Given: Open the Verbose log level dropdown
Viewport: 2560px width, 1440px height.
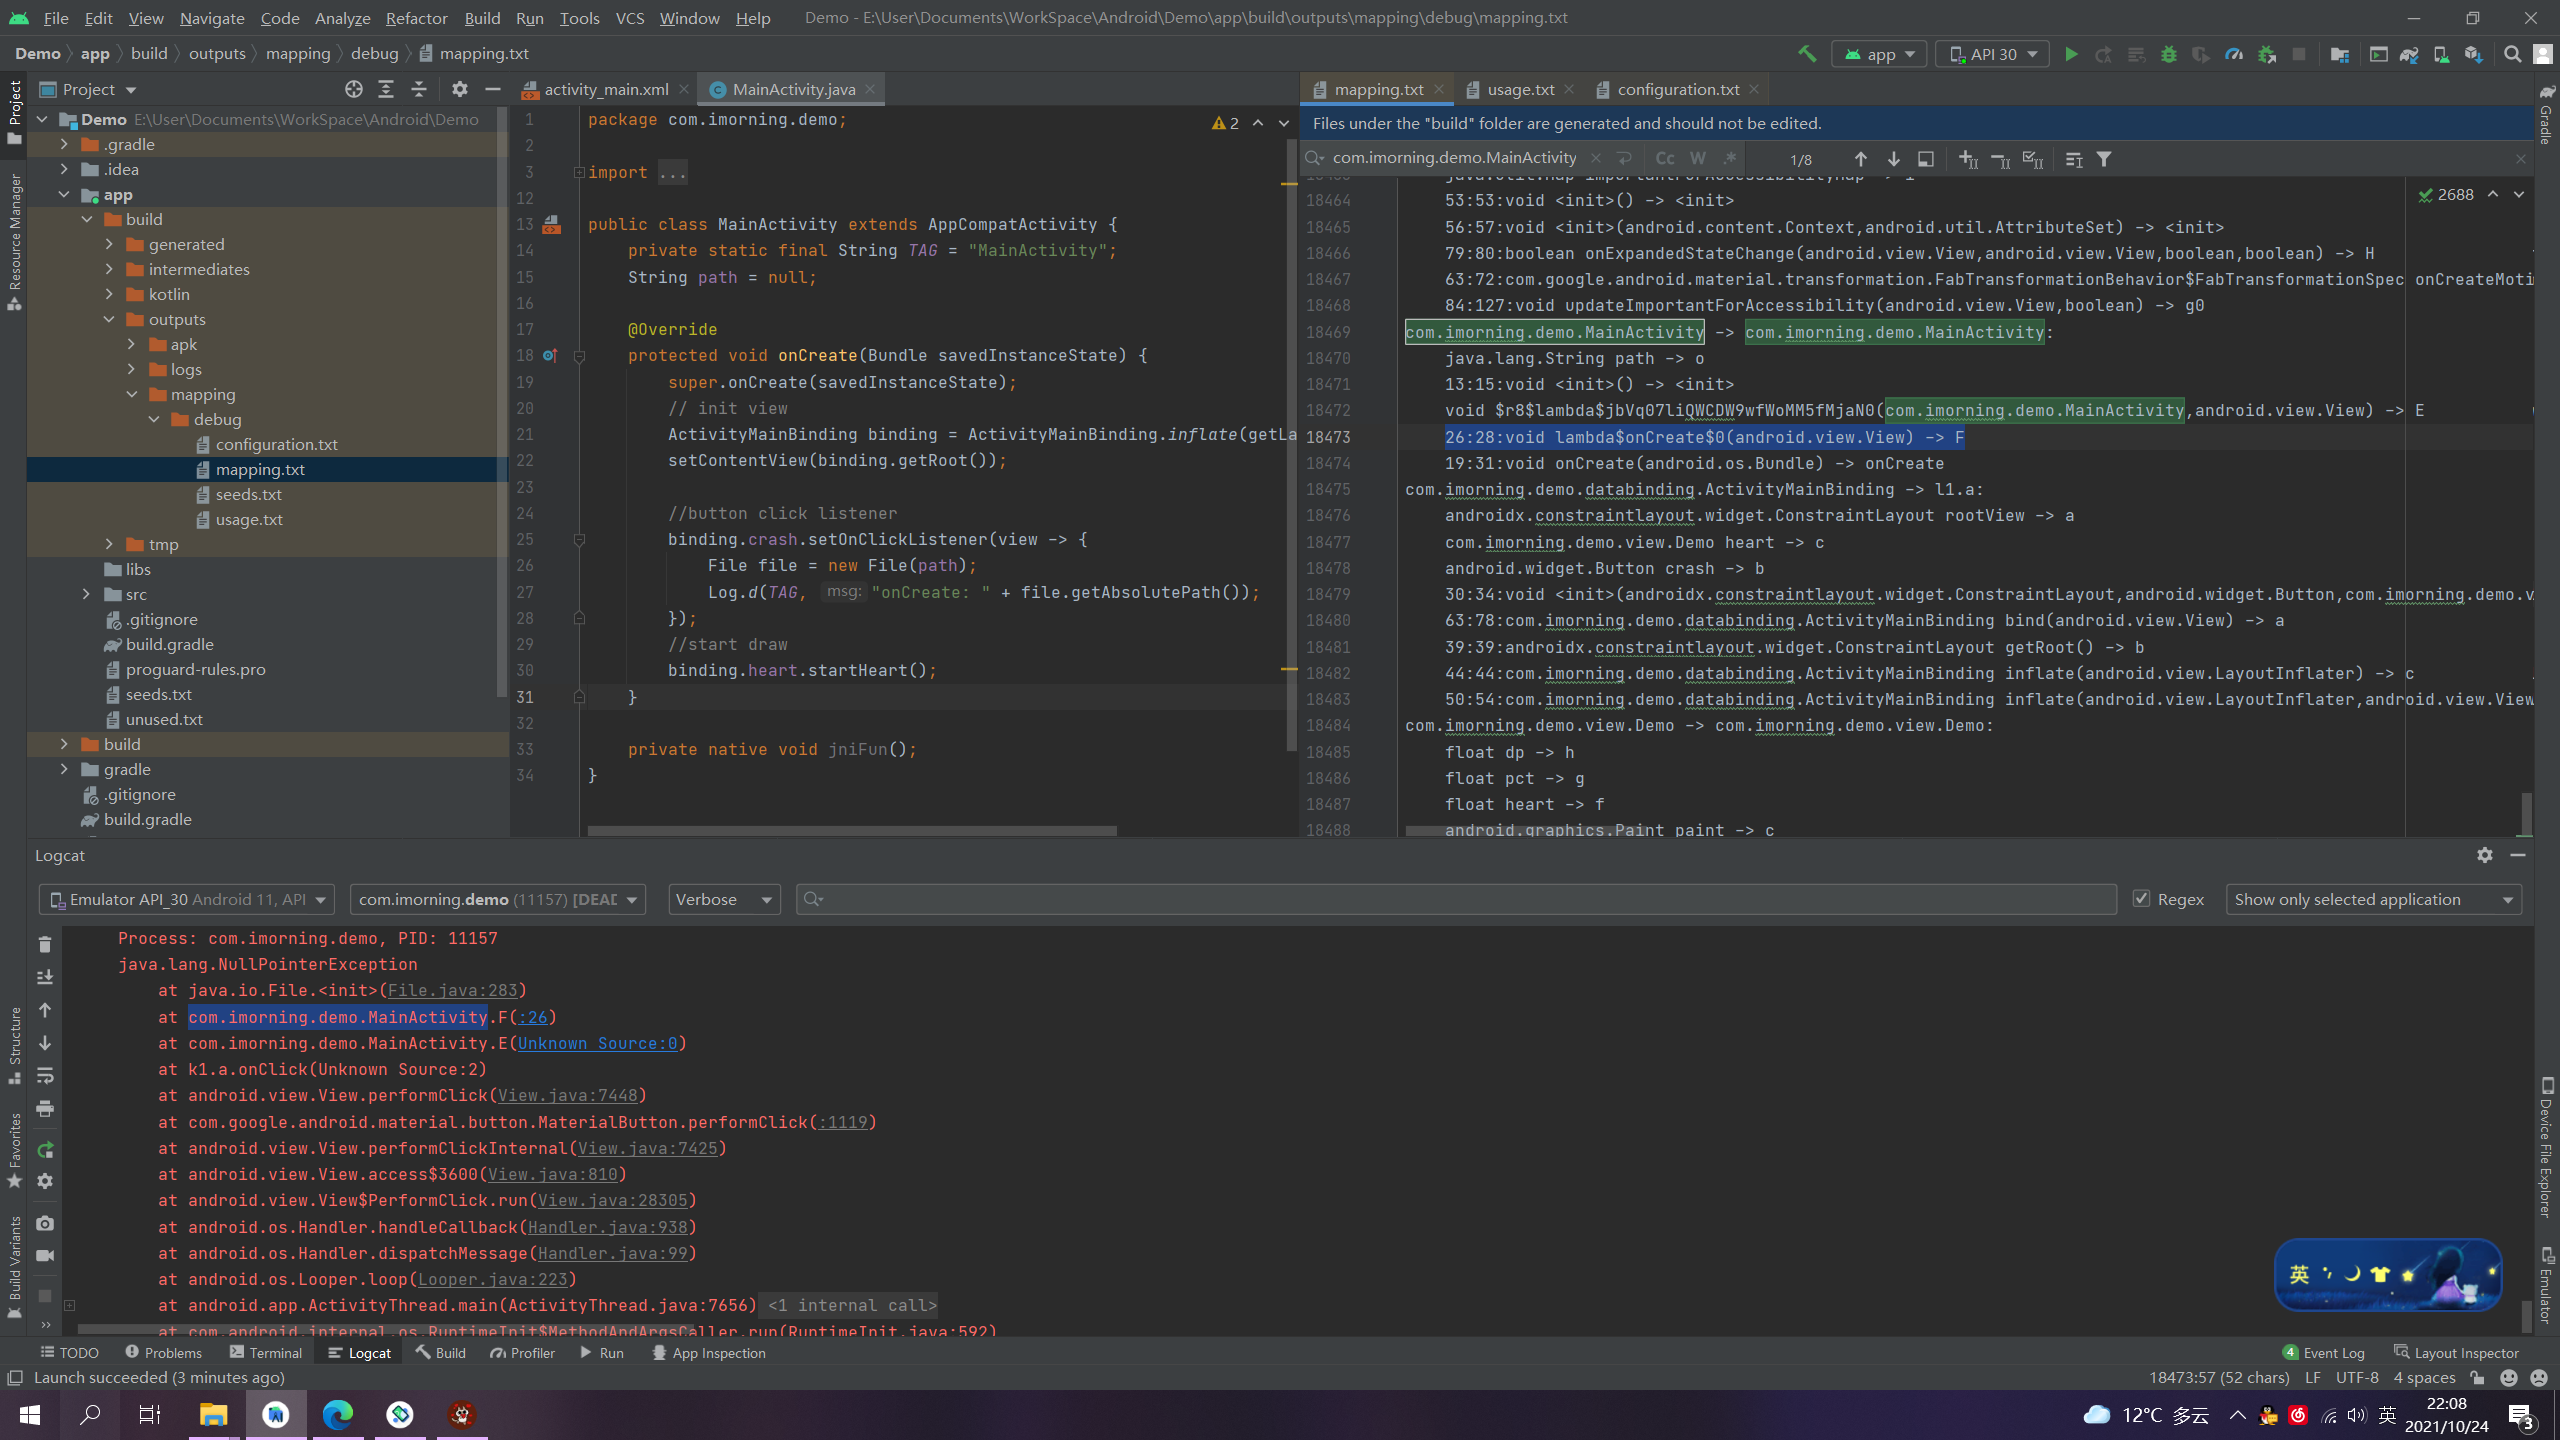Looking at the screenshot, I should pyautogui.click(x=724, y=899).
